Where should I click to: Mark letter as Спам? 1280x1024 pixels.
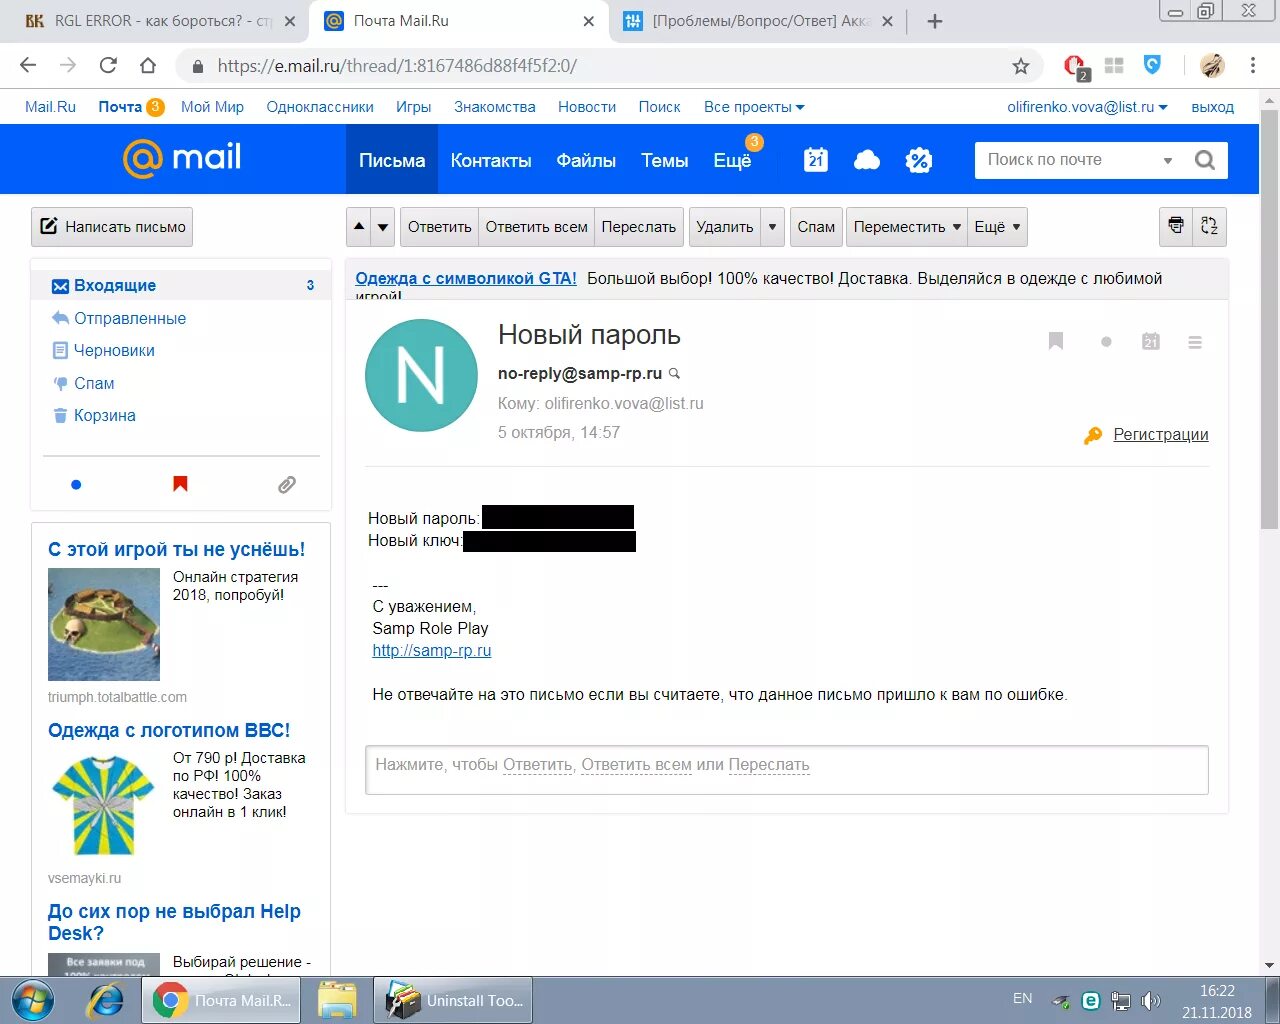pyautogui.click(x=816, y=227)
